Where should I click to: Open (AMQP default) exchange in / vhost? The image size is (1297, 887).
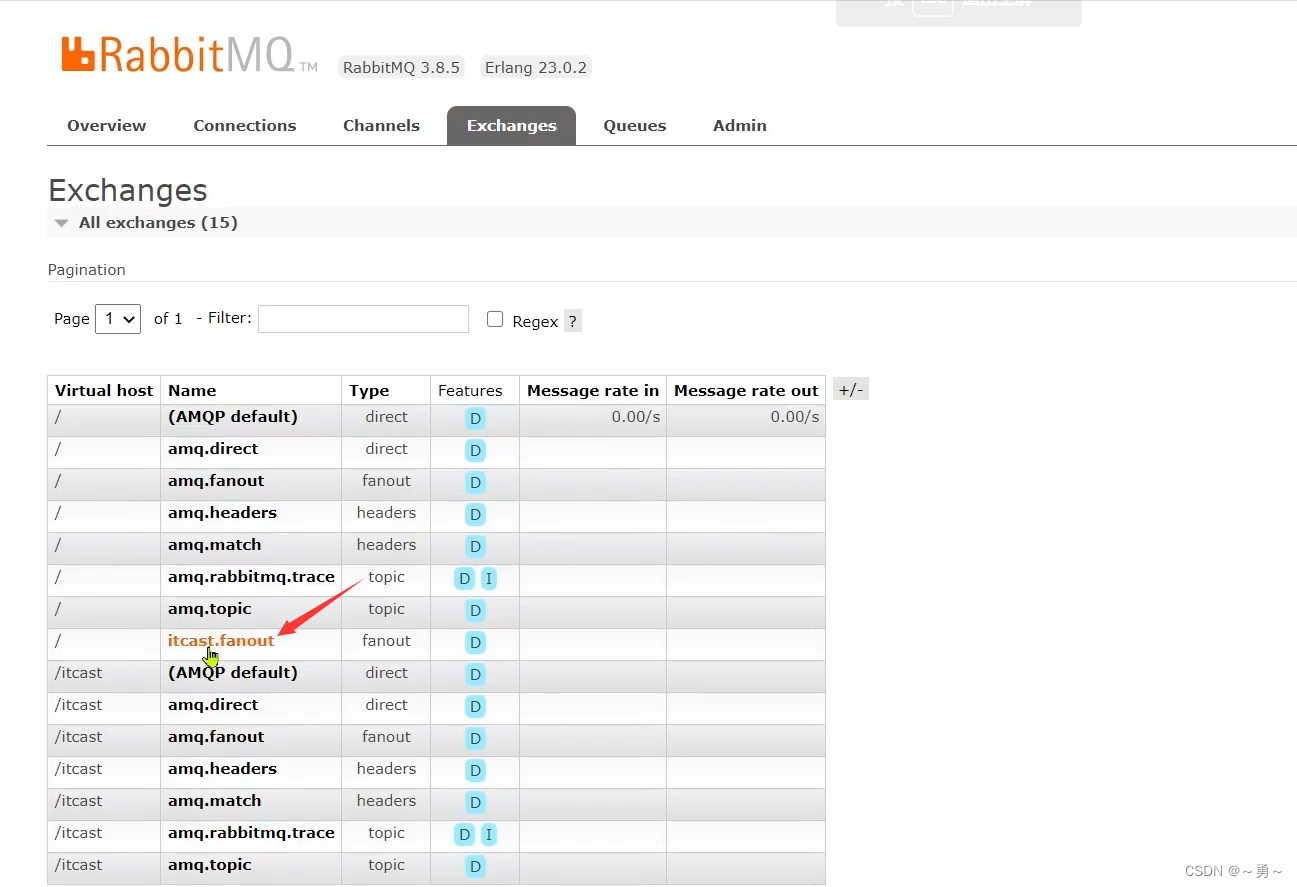pyautogui.click(x=233, y=416)
